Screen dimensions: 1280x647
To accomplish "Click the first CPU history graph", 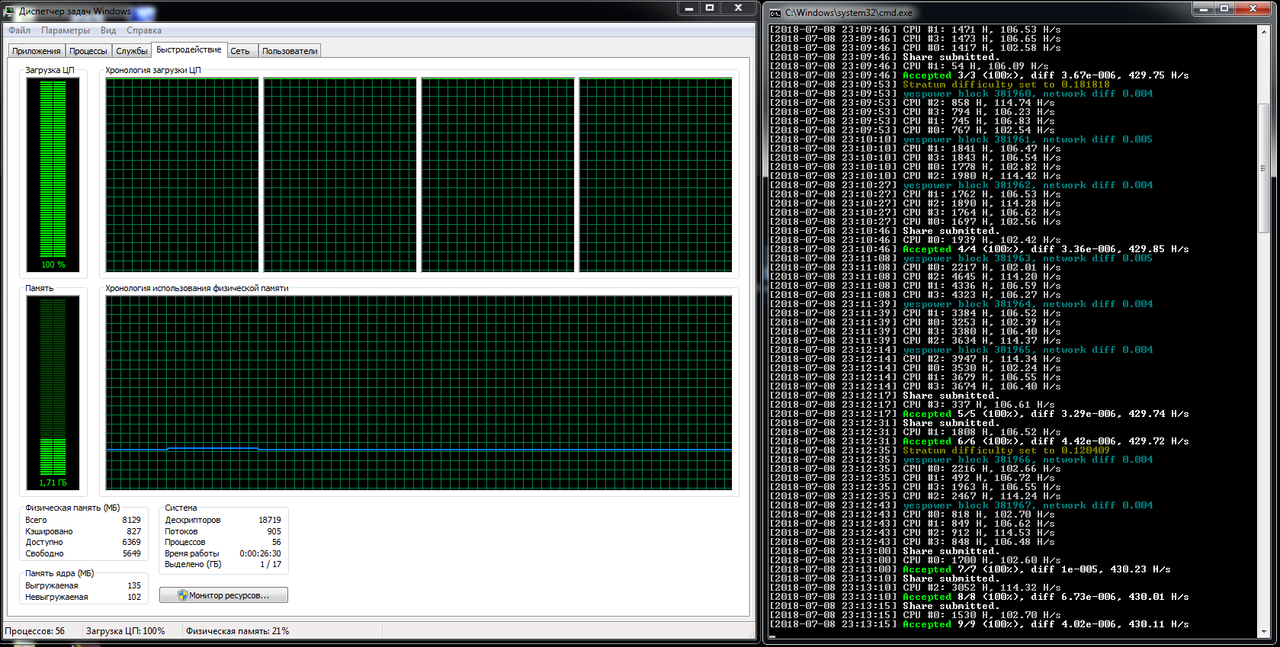I will (x=182, y=174).
